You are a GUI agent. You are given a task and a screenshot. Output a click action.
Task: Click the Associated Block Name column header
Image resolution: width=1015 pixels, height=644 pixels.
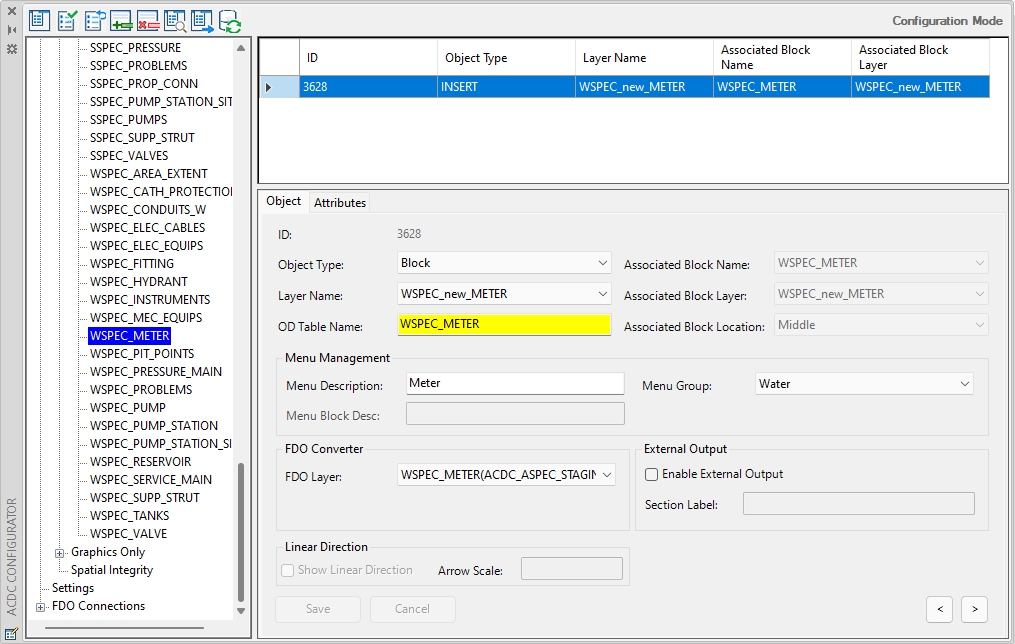(x=782, y=58)
